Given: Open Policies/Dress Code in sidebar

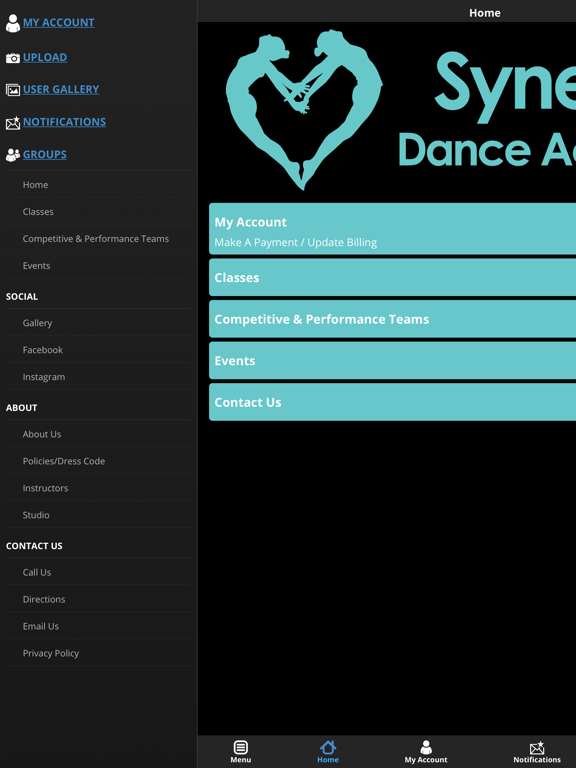Looking at the screenshot, I should [x=98, y=461].
